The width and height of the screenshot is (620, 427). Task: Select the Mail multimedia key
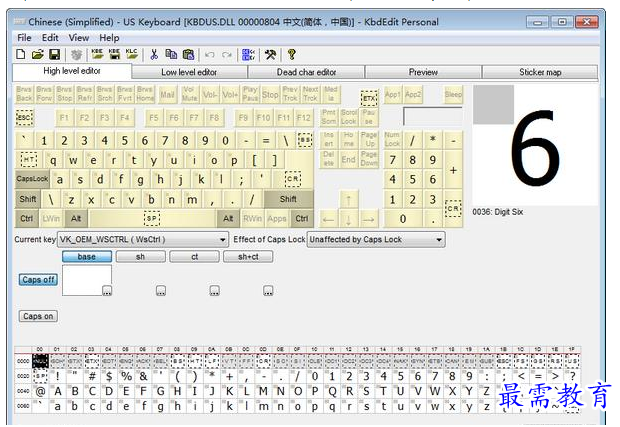point(167,94)
